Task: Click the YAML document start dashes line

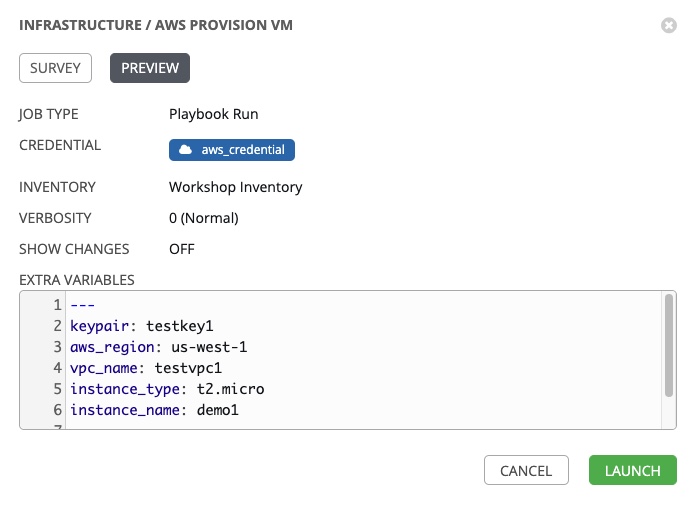Action: point(82,305)
